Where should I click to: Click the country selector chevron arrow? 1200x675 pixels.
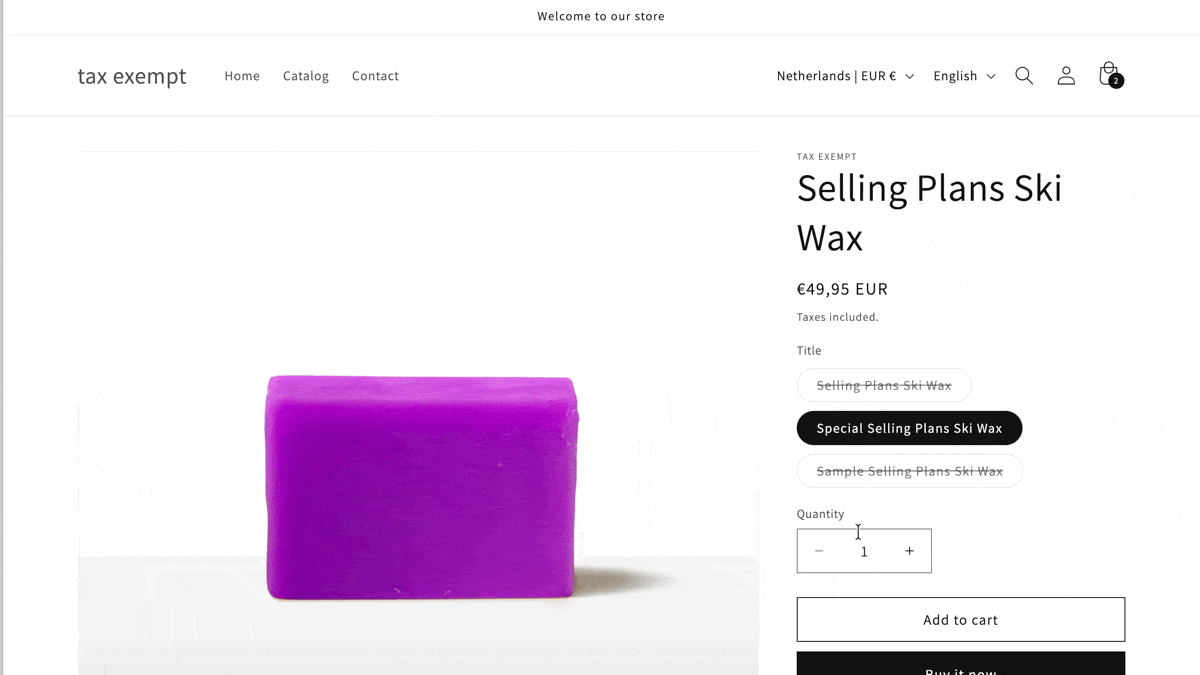910,76
